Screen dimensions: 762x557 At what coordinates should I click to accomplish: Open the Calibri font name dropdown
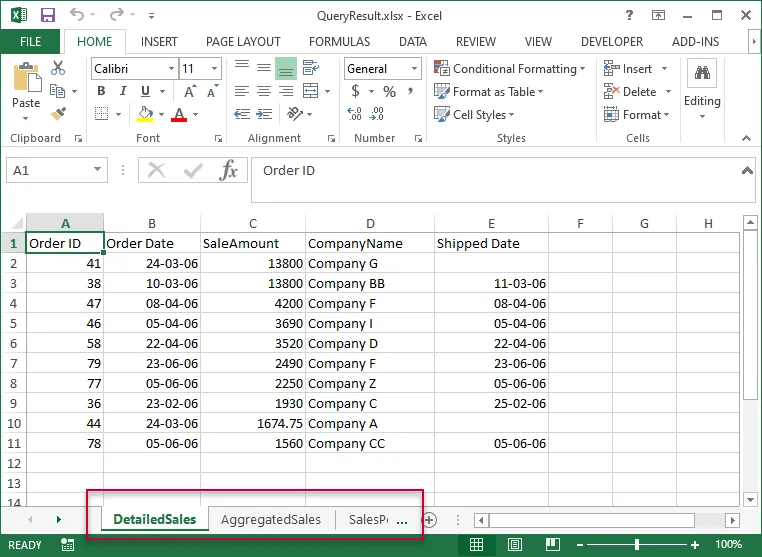click(171, 69)
